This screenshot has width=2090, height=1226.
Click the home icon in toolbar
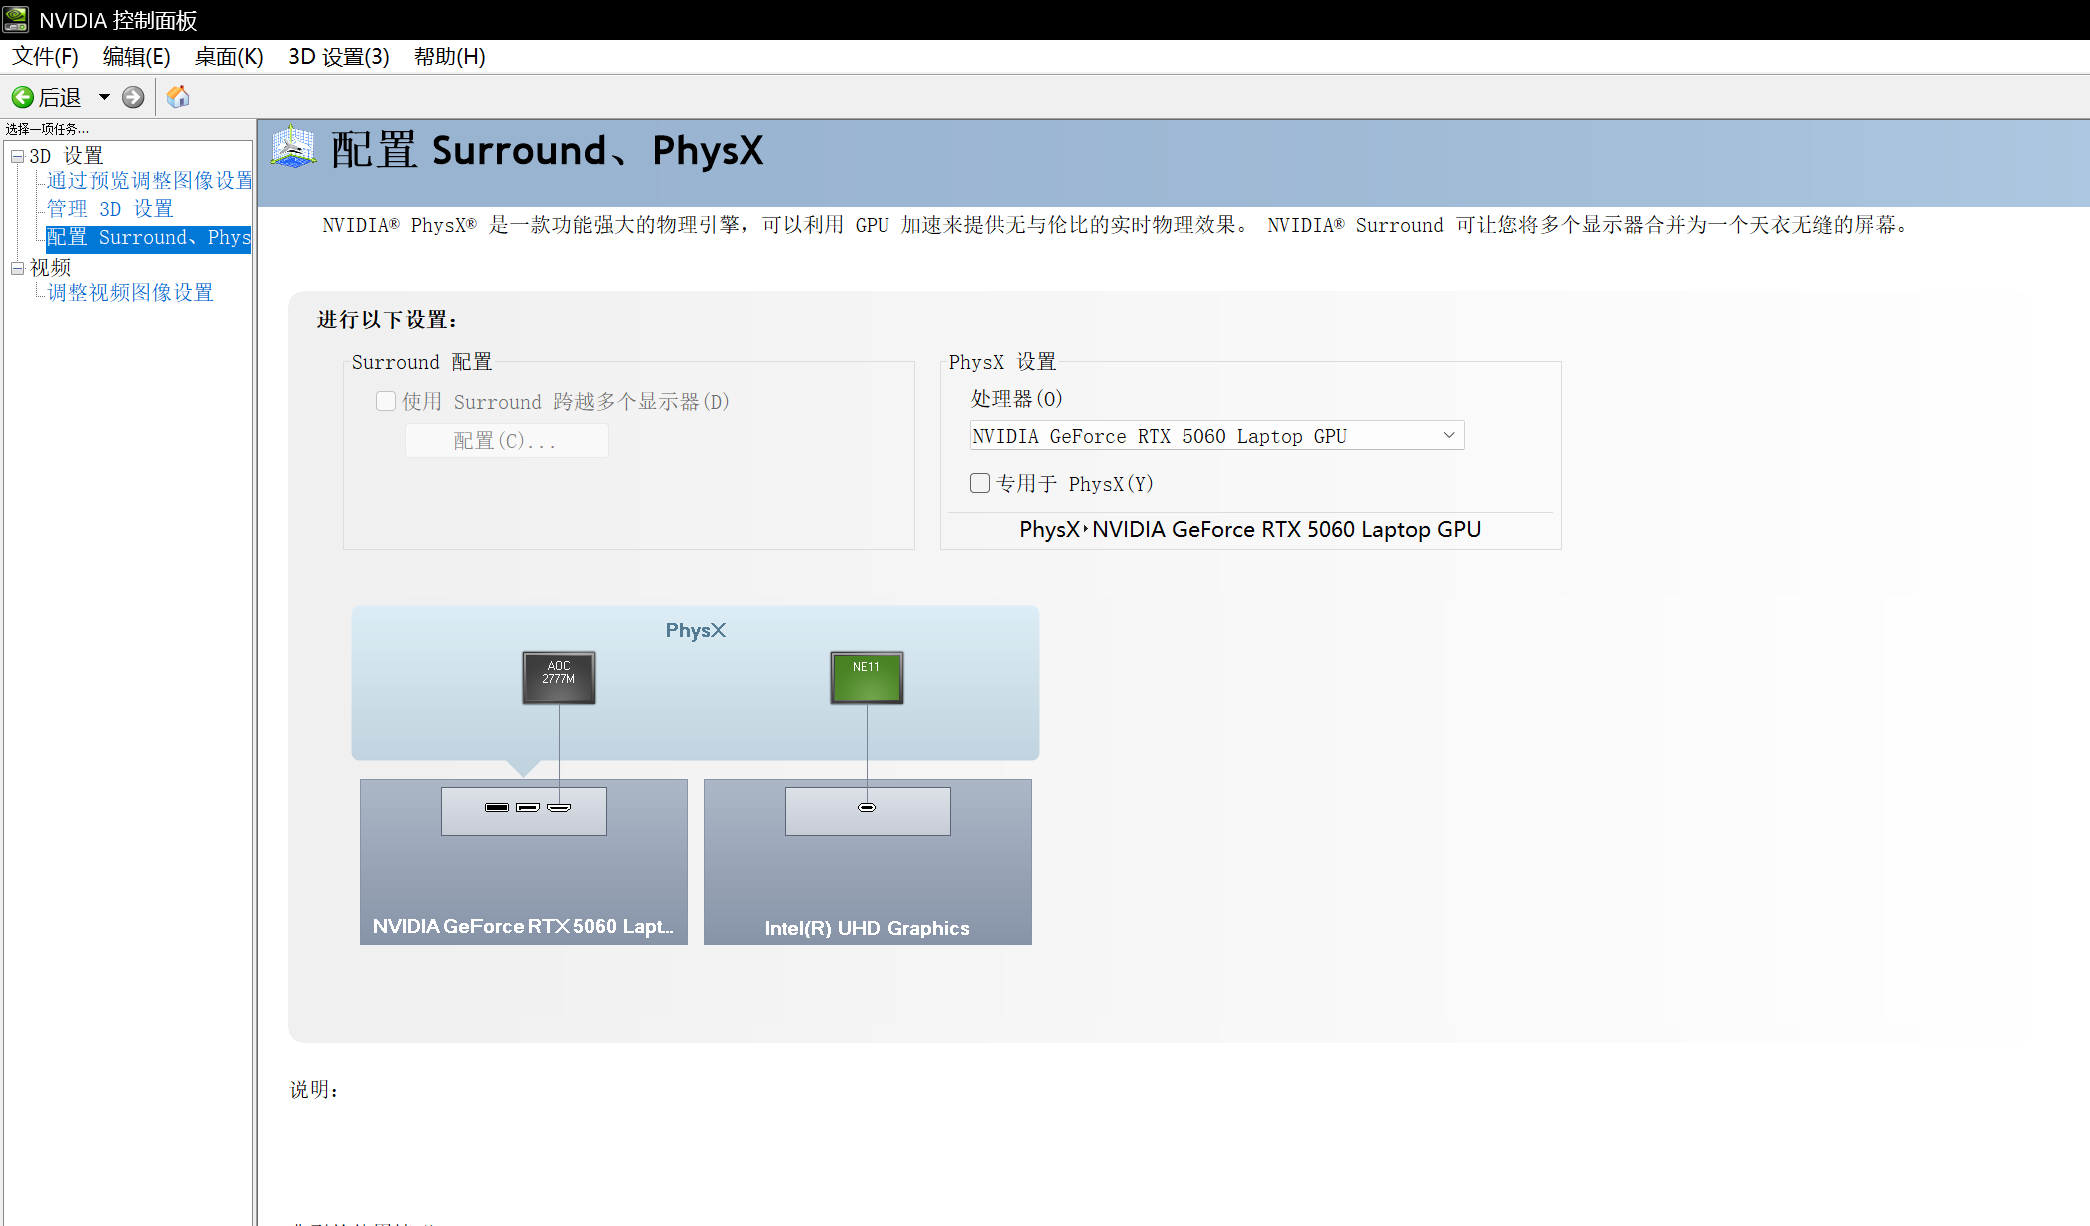[x=178, y=97]
